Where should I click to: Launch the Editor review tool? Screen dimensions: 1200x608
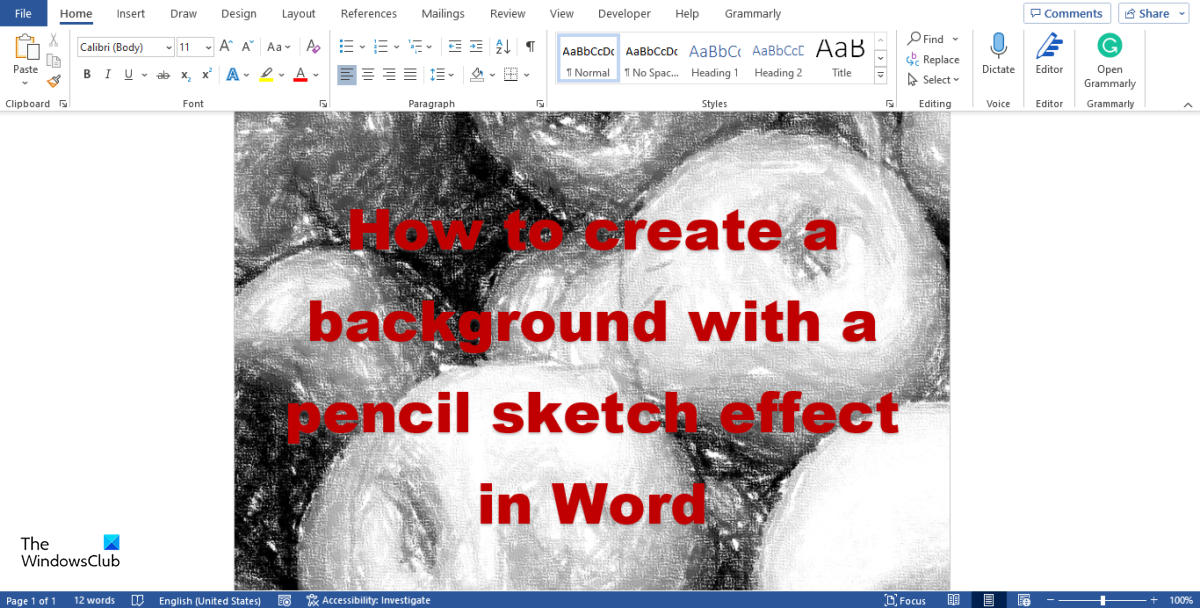pos(1049,53)
